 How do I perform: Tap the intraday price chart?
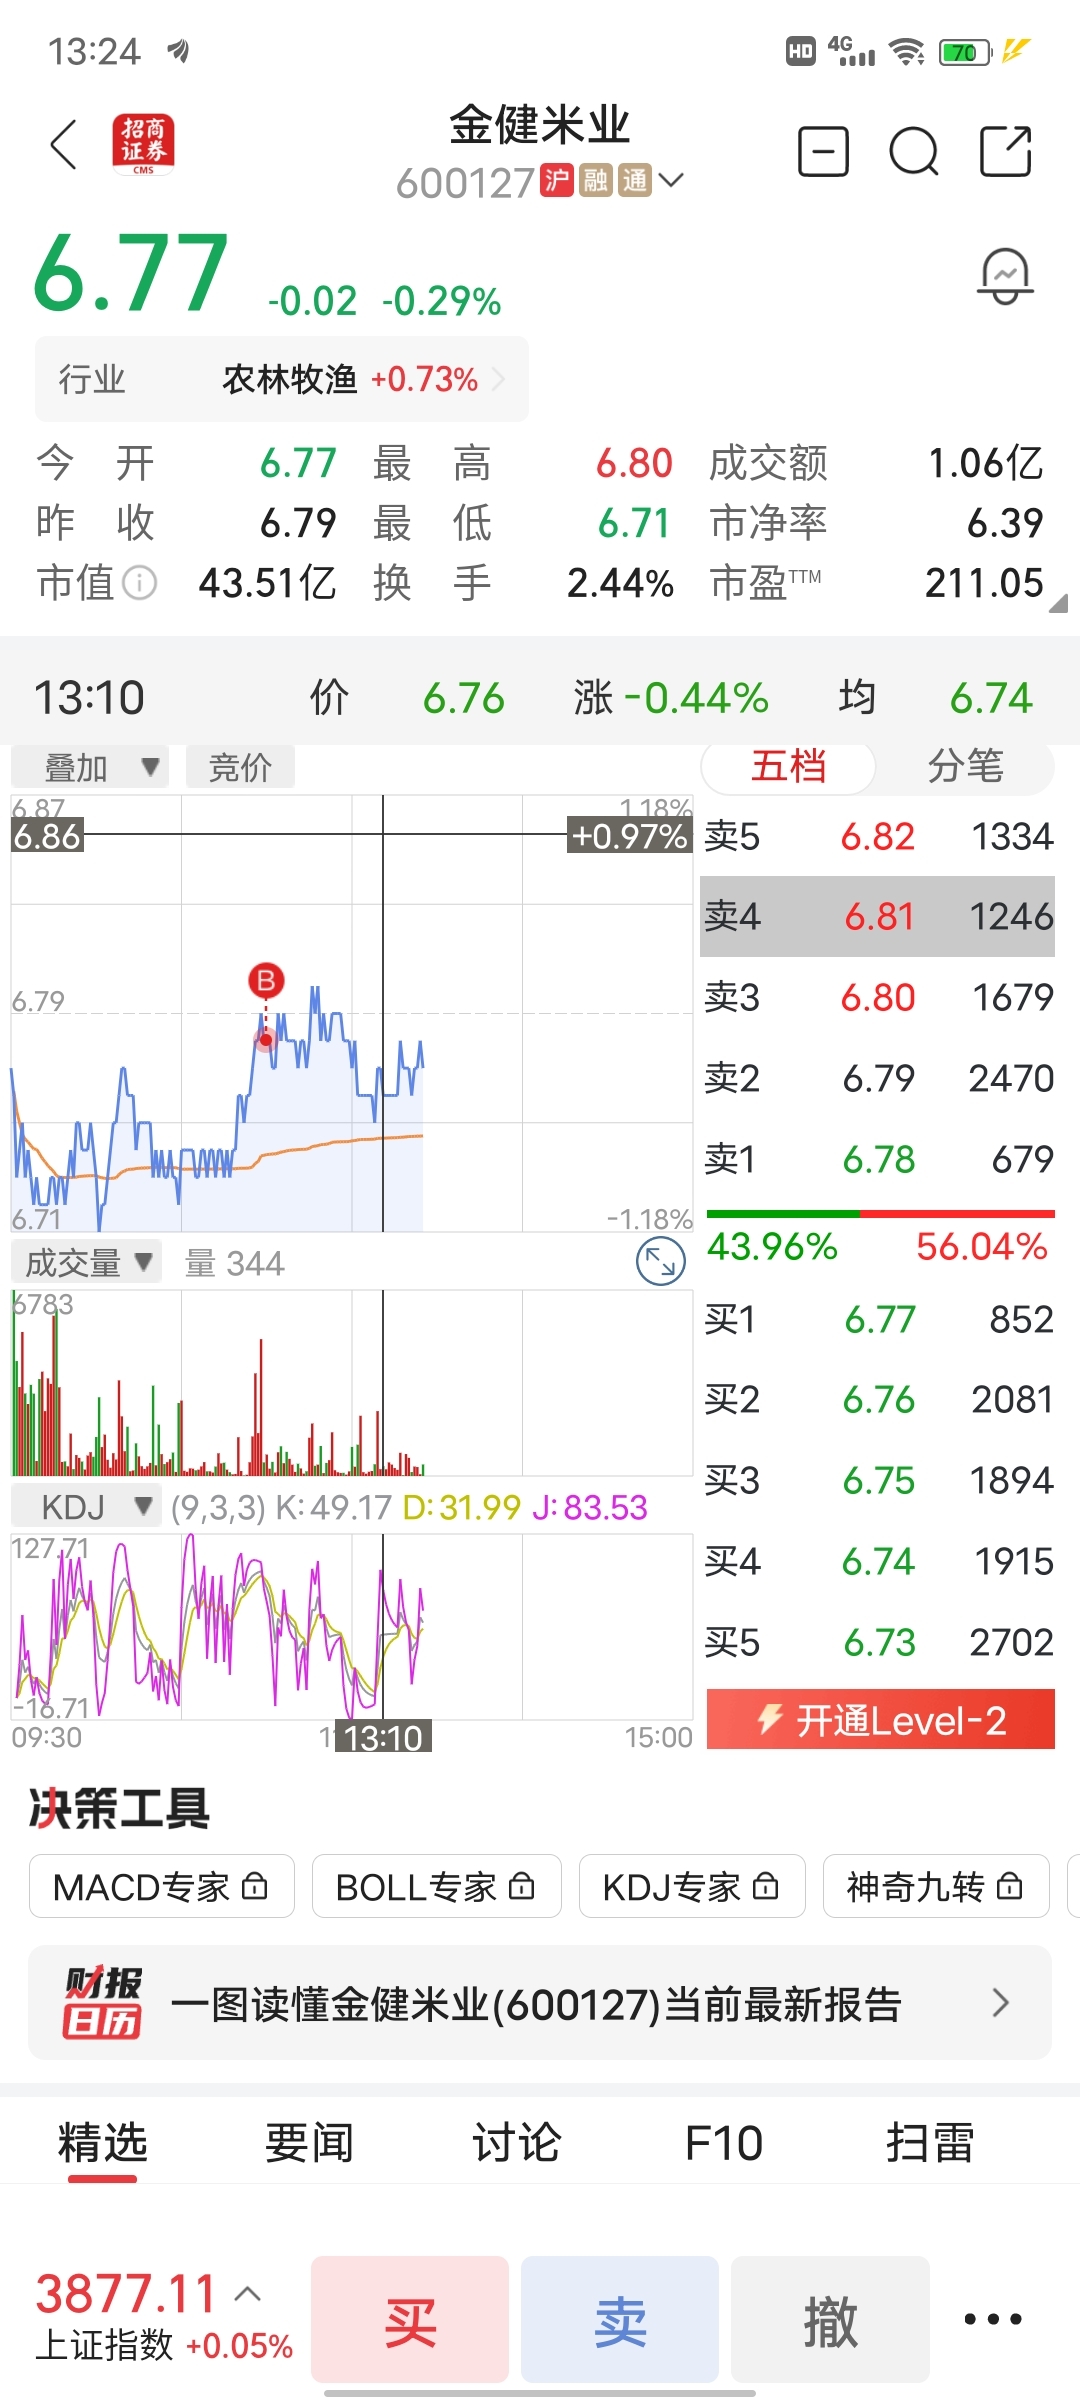coord(352,1013)
